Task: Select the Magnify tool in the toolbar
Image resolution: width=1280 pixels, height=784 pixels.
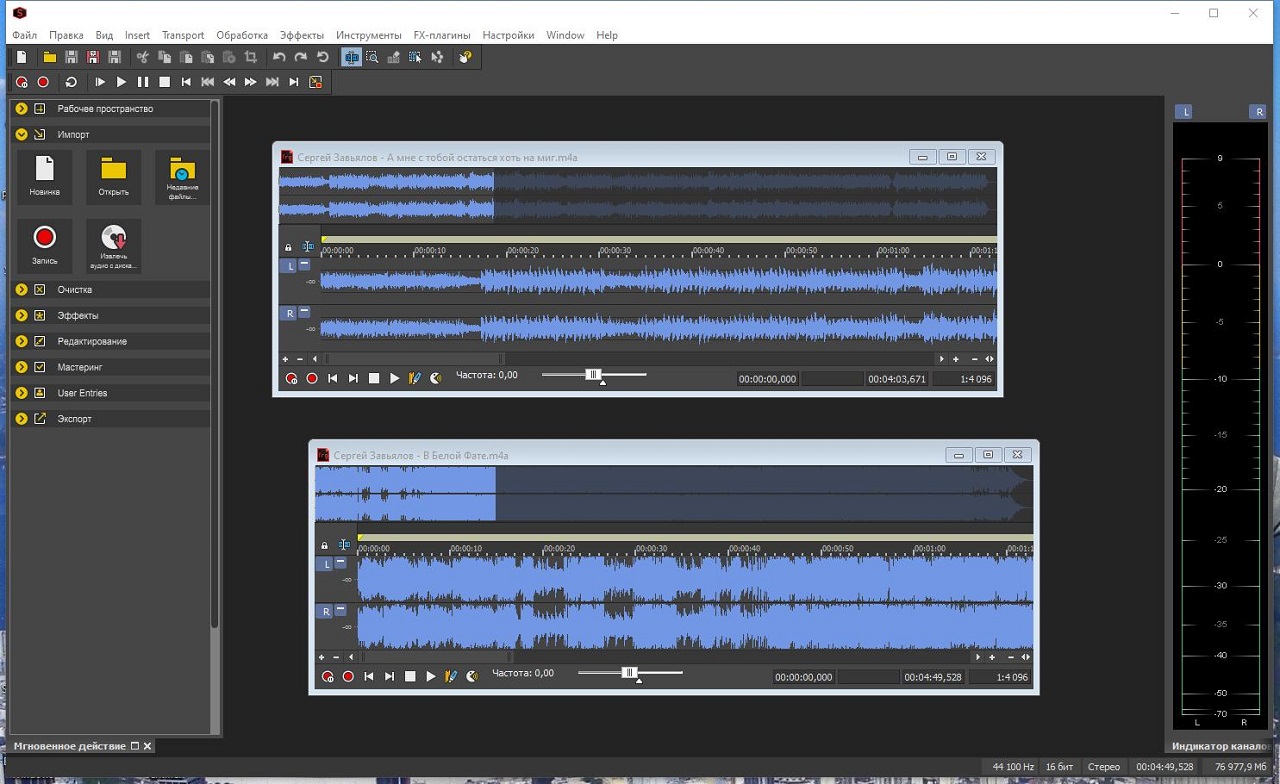Action: tap(372, 58)
